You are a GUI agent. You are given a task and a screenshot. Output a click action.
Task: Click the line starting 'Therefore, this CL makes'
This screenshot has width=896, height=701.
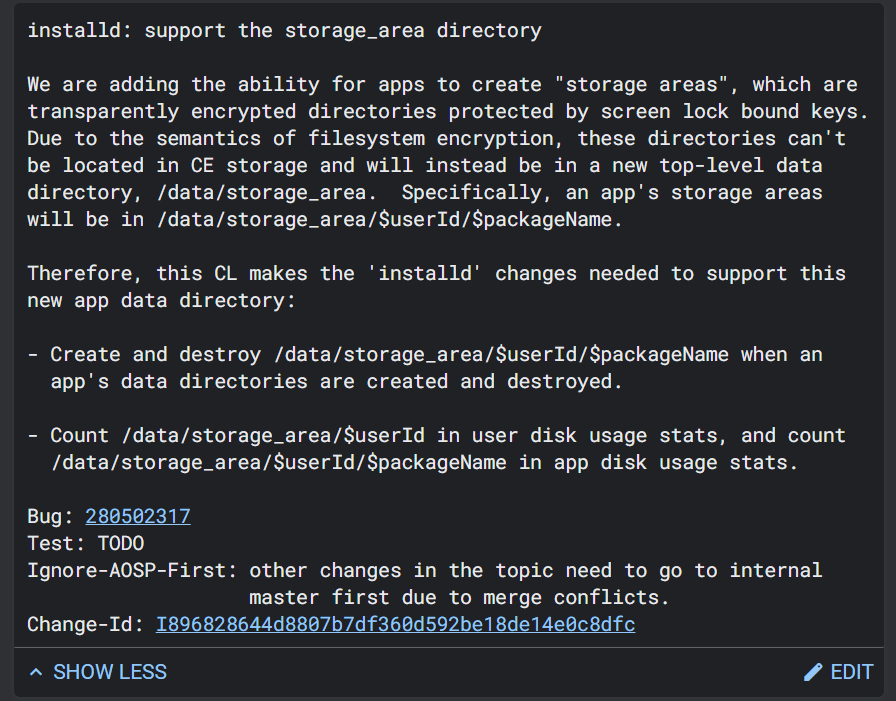point(437,274)
